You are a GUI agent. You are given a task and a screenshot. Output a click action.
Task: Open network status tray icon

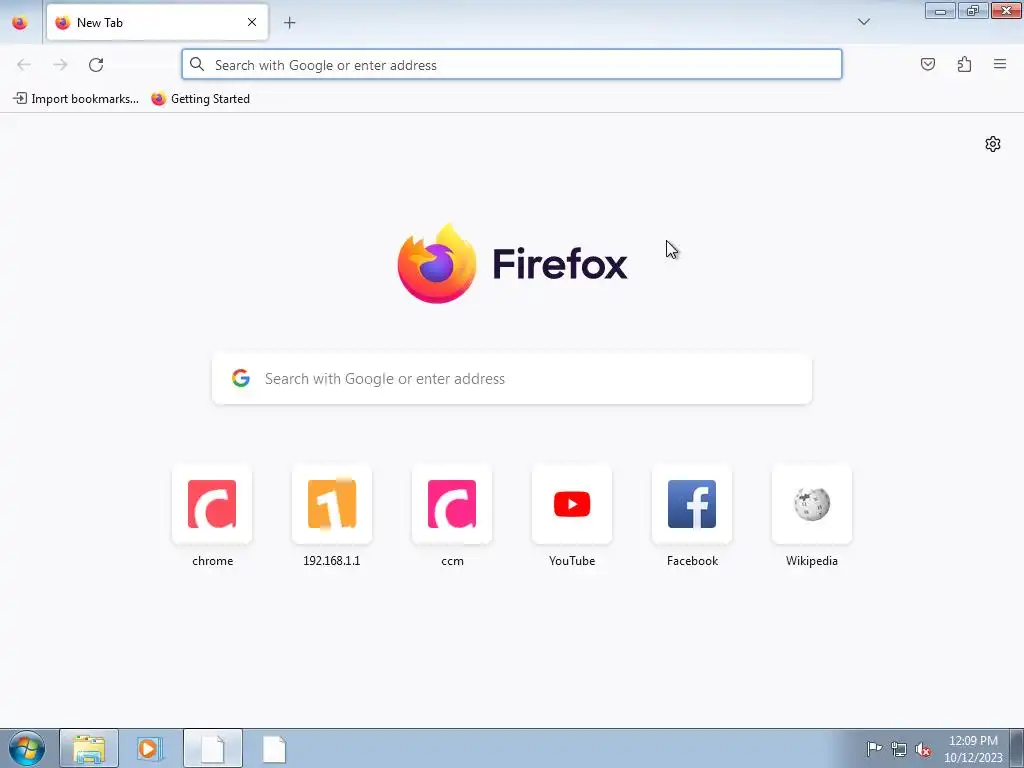tap(899, 749)
